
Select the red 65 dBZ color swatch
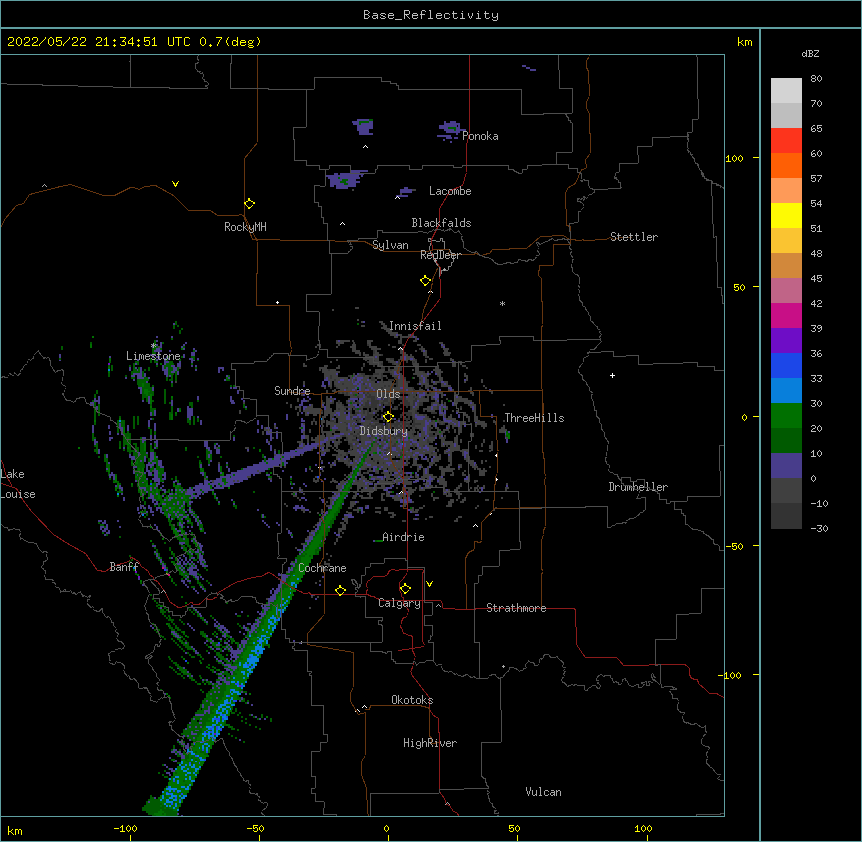point(786,140)
